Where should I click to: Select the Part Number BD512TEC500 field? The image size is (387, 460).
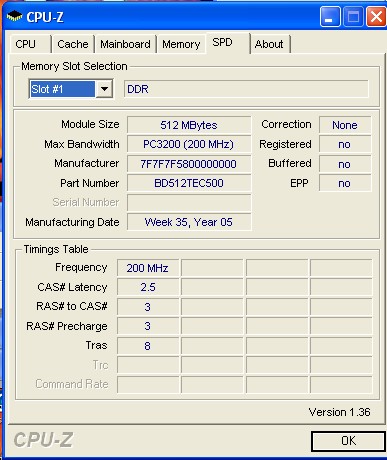(189, 183)
